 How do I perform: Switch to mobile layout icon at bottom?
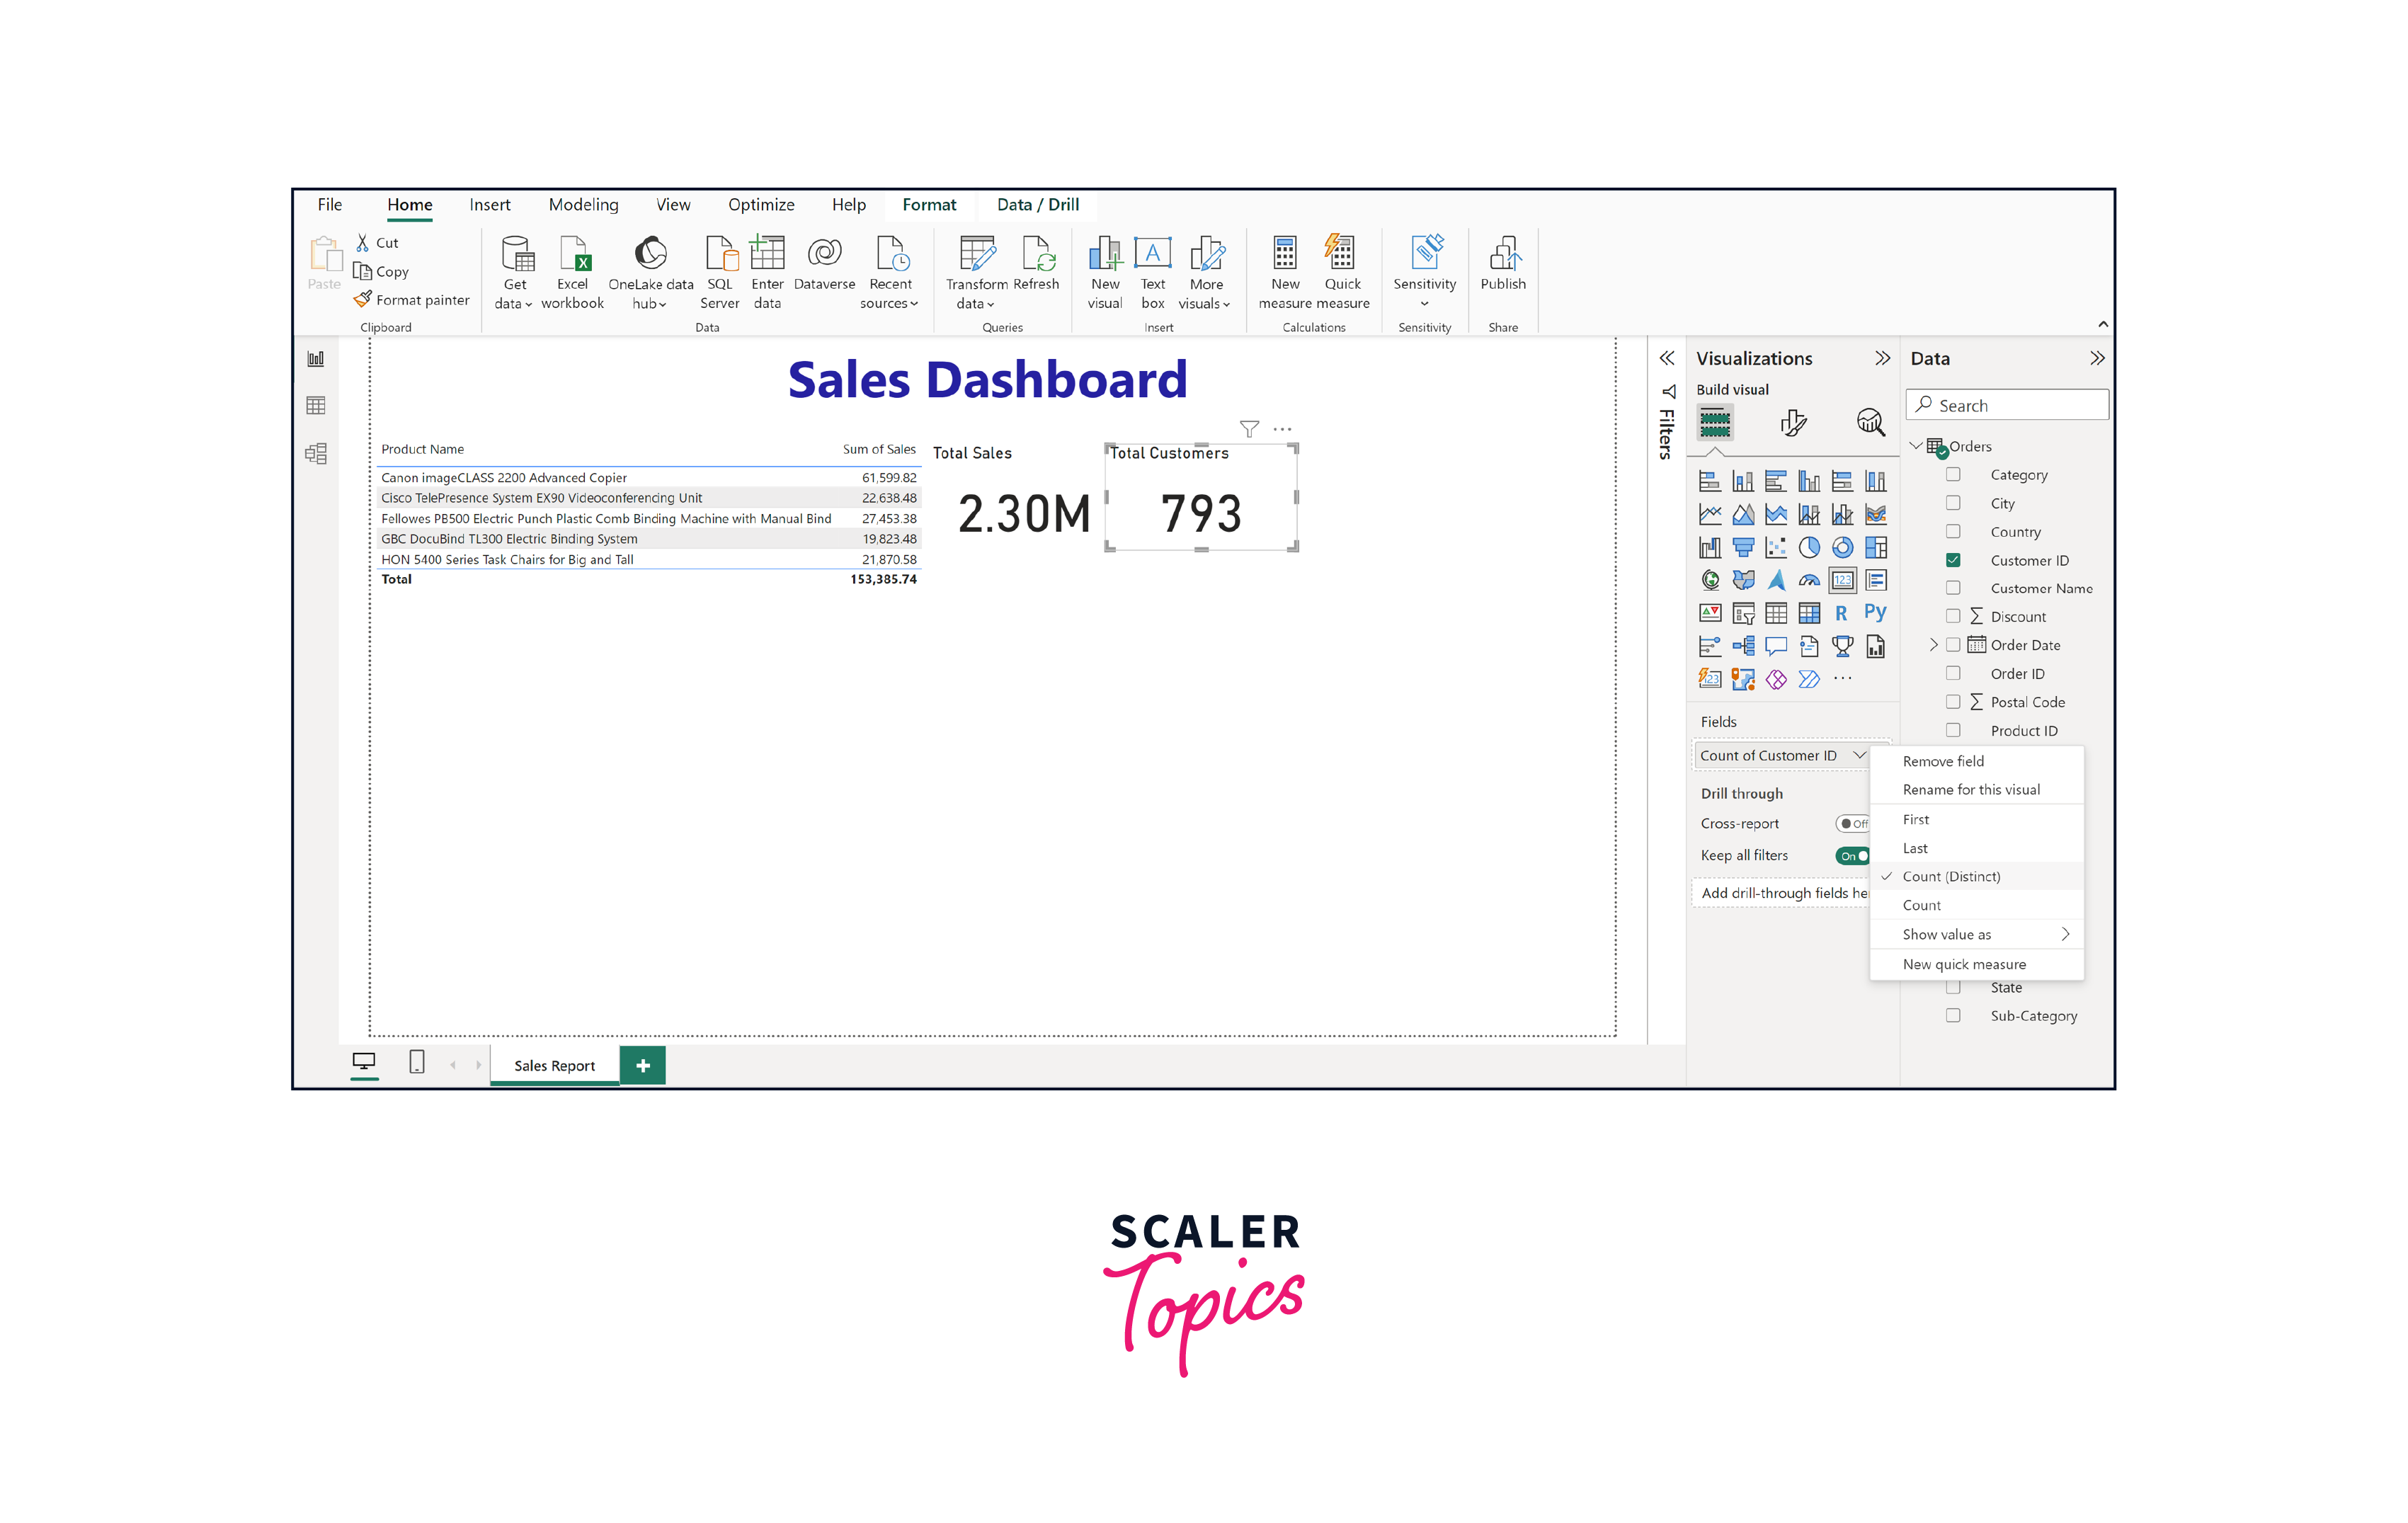coord(417,1062)
